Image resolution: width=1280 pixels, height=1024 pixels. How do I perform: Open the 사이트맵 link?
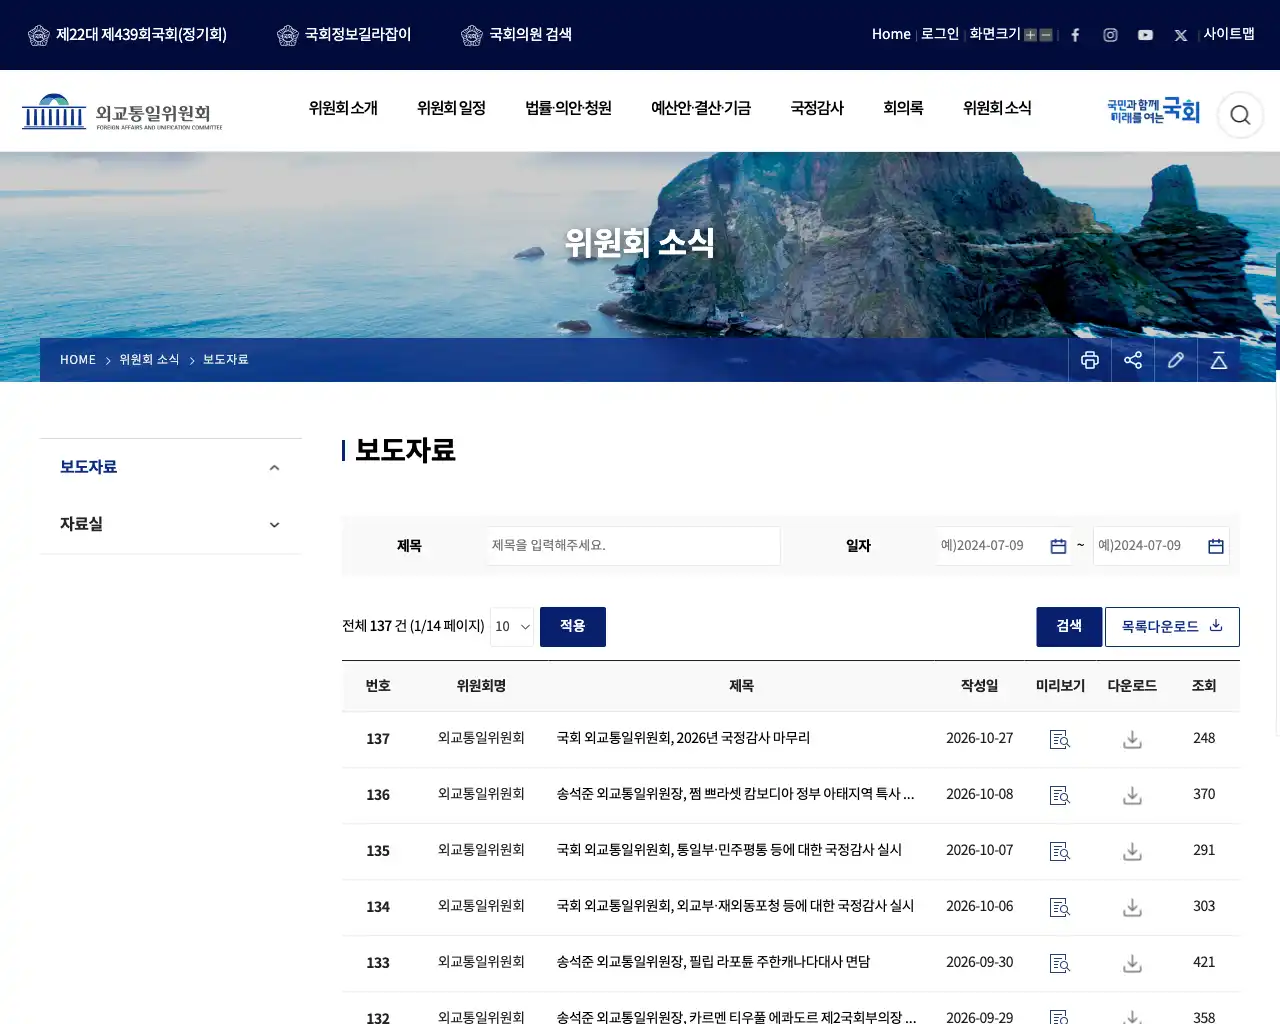pyautogui.click(x=1229, y=34)
